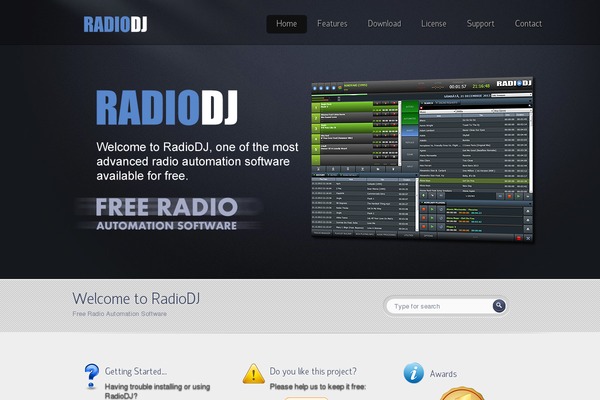Select 'Having trouble installing or using RadioDJ?' text

[x=157, y=391]
